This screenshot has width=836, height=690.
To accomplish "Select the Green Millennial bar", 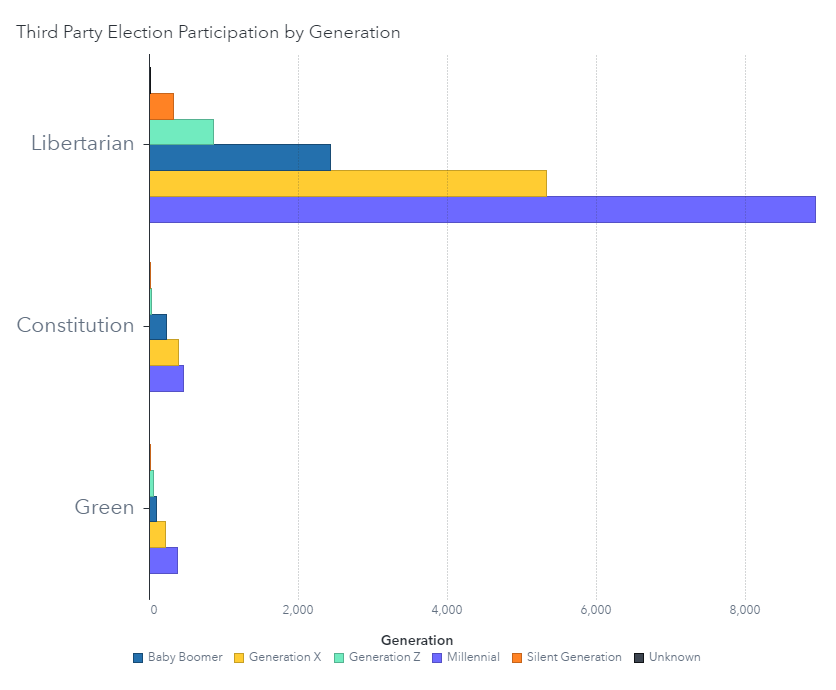I will point(164,561).
